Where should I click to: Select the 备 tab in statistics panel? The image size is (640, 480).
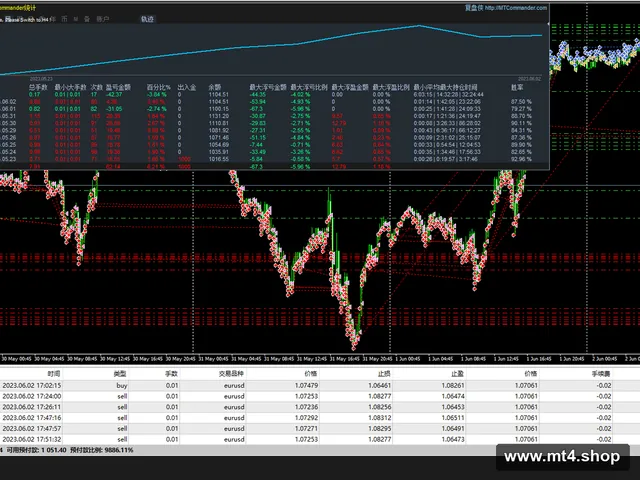pyautogui.click(x=87, y=19)
